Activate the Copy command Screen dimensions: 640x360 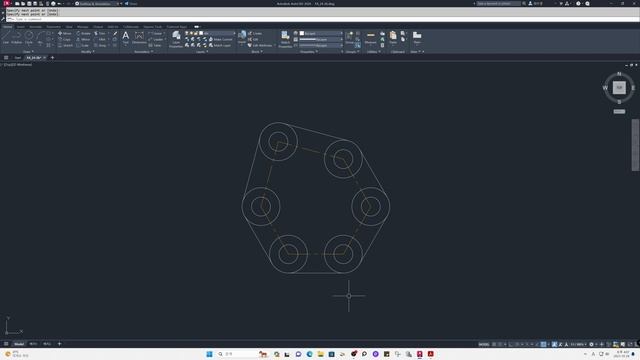pos(64,40)
